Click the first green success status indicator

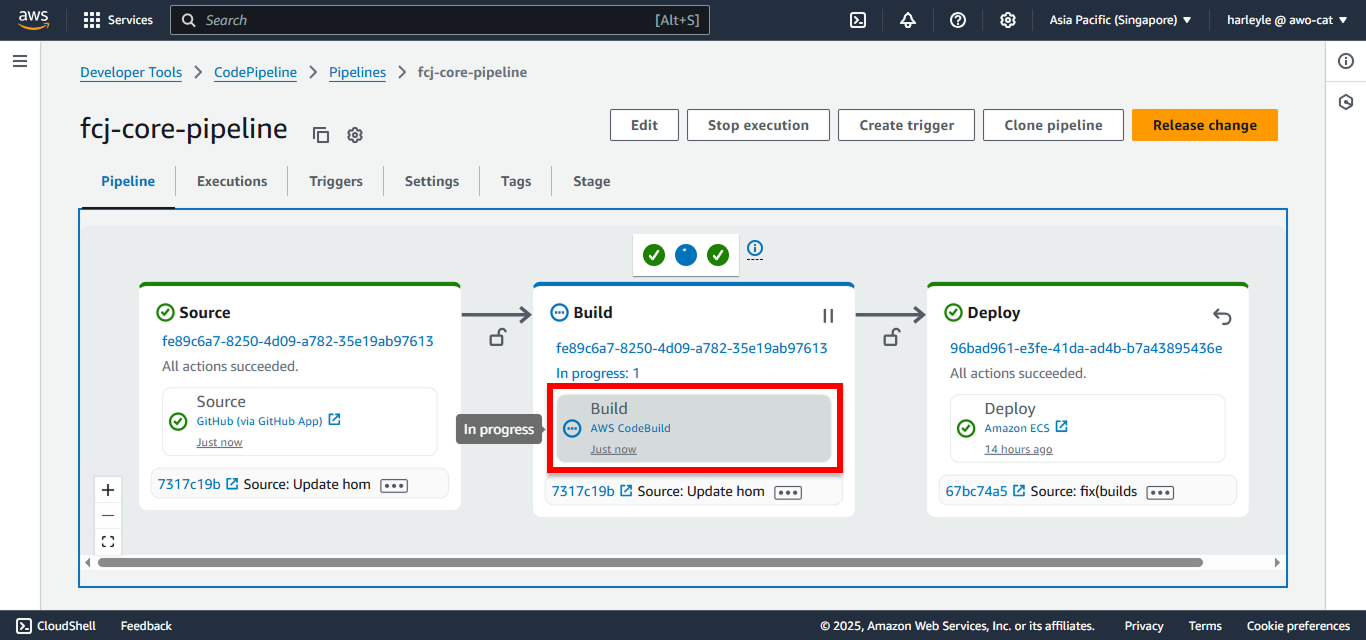[x=654, y=255]
